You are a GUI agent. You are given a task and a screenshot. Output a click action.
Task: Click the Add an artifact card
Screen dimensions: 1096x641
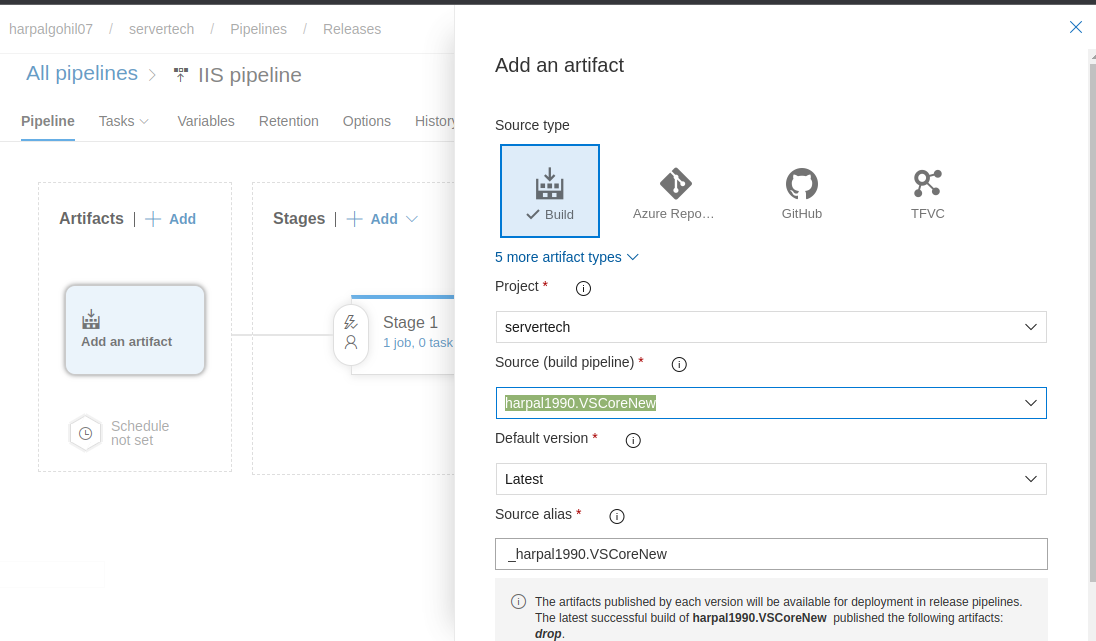tap(135, 330)
